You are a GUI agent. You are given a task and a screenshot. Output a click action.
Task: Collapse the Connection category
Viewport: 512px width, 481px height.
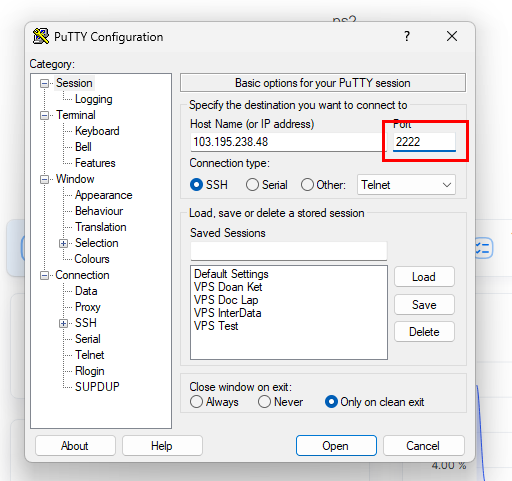(x=44, y=275)
